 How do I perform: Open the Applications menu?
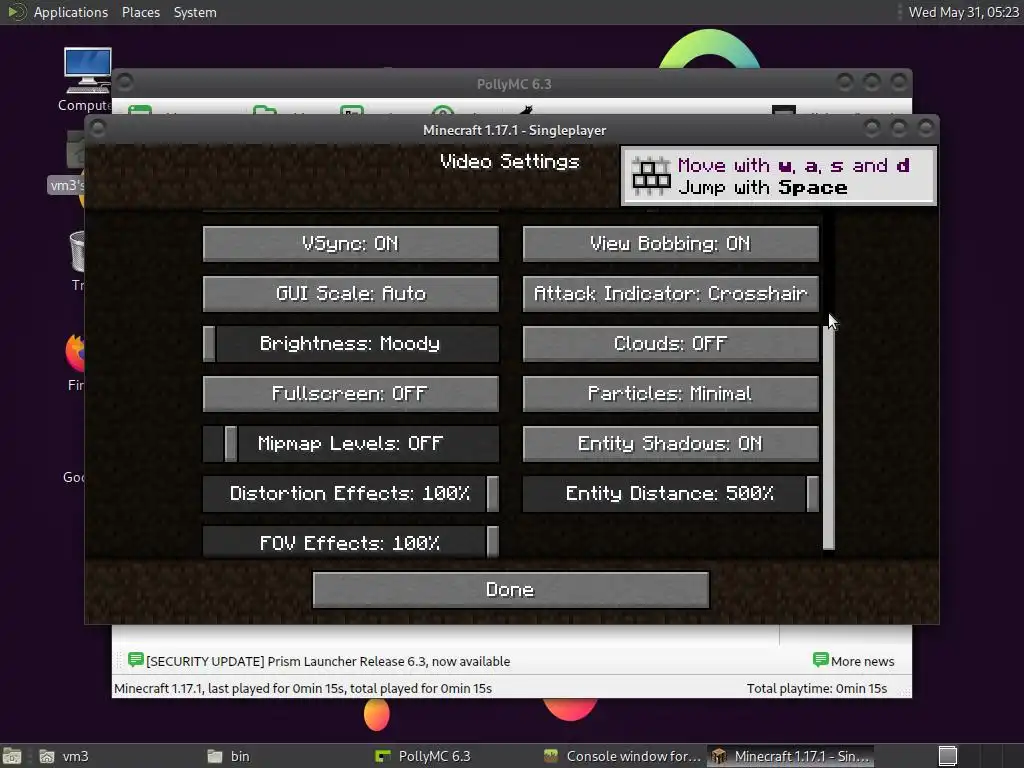pyautogui.click(x=71, y=12)
